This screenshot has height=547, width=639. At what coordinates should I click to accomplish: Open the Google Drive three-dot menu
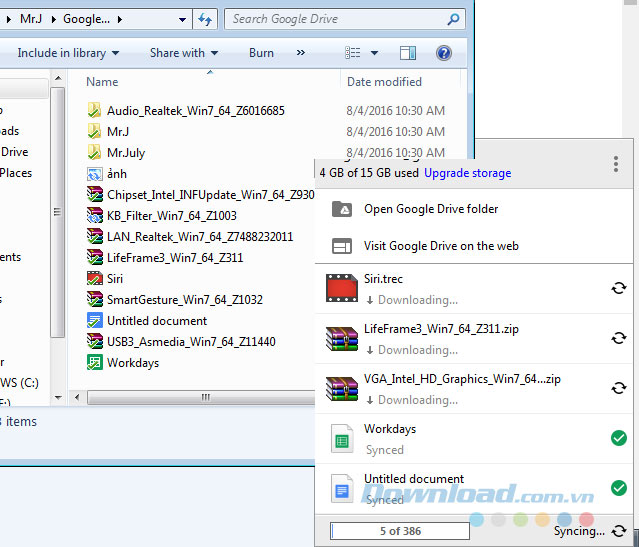tap(616, 164)
